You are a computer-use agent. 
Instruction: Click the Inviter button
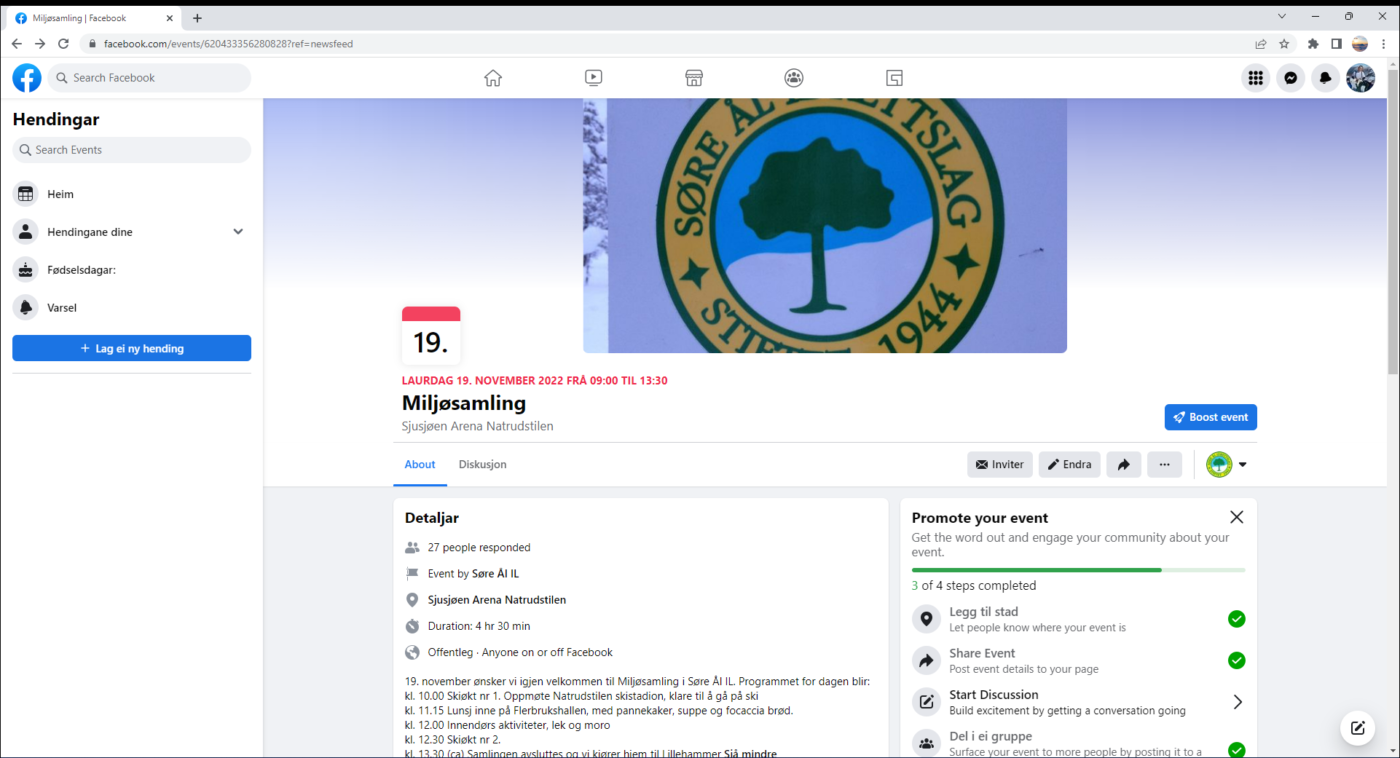point(1000,464)
